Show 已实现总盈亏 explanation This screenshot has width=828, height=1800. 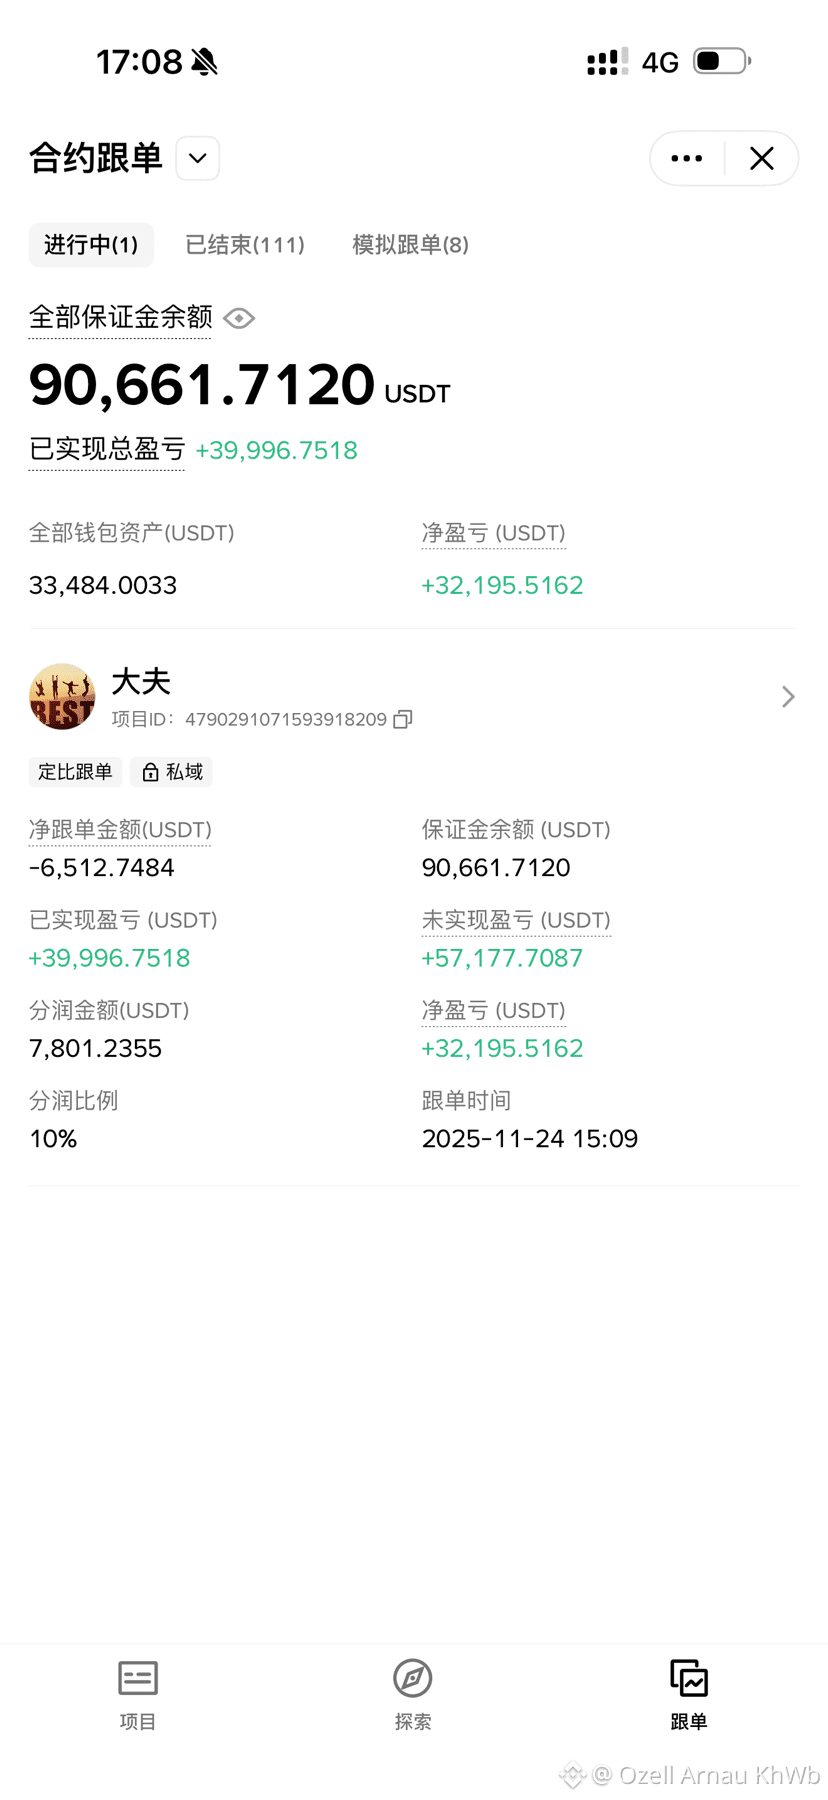(107, 449)
